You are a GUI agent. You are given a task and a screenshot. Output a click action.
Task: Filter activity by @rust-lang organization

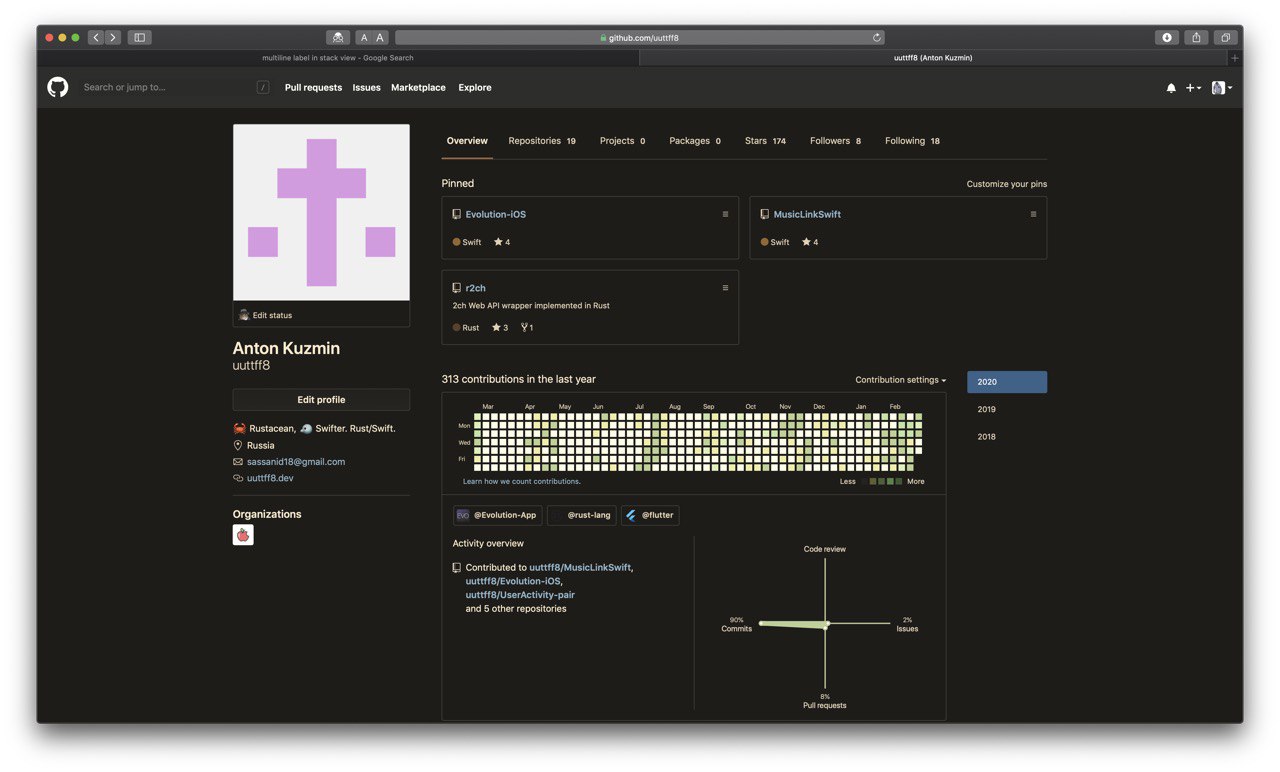(582, 515)
